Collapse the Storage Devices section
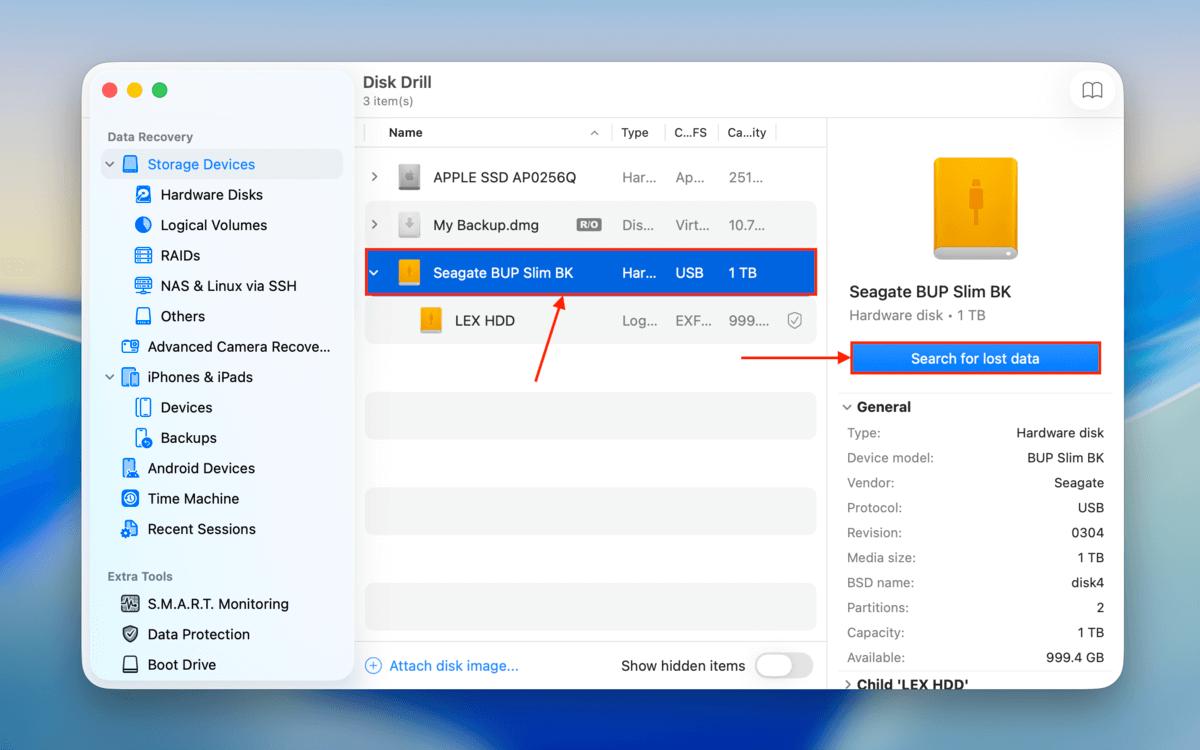The height and width of the screenshot is (750, 1200). coord(108,163)
